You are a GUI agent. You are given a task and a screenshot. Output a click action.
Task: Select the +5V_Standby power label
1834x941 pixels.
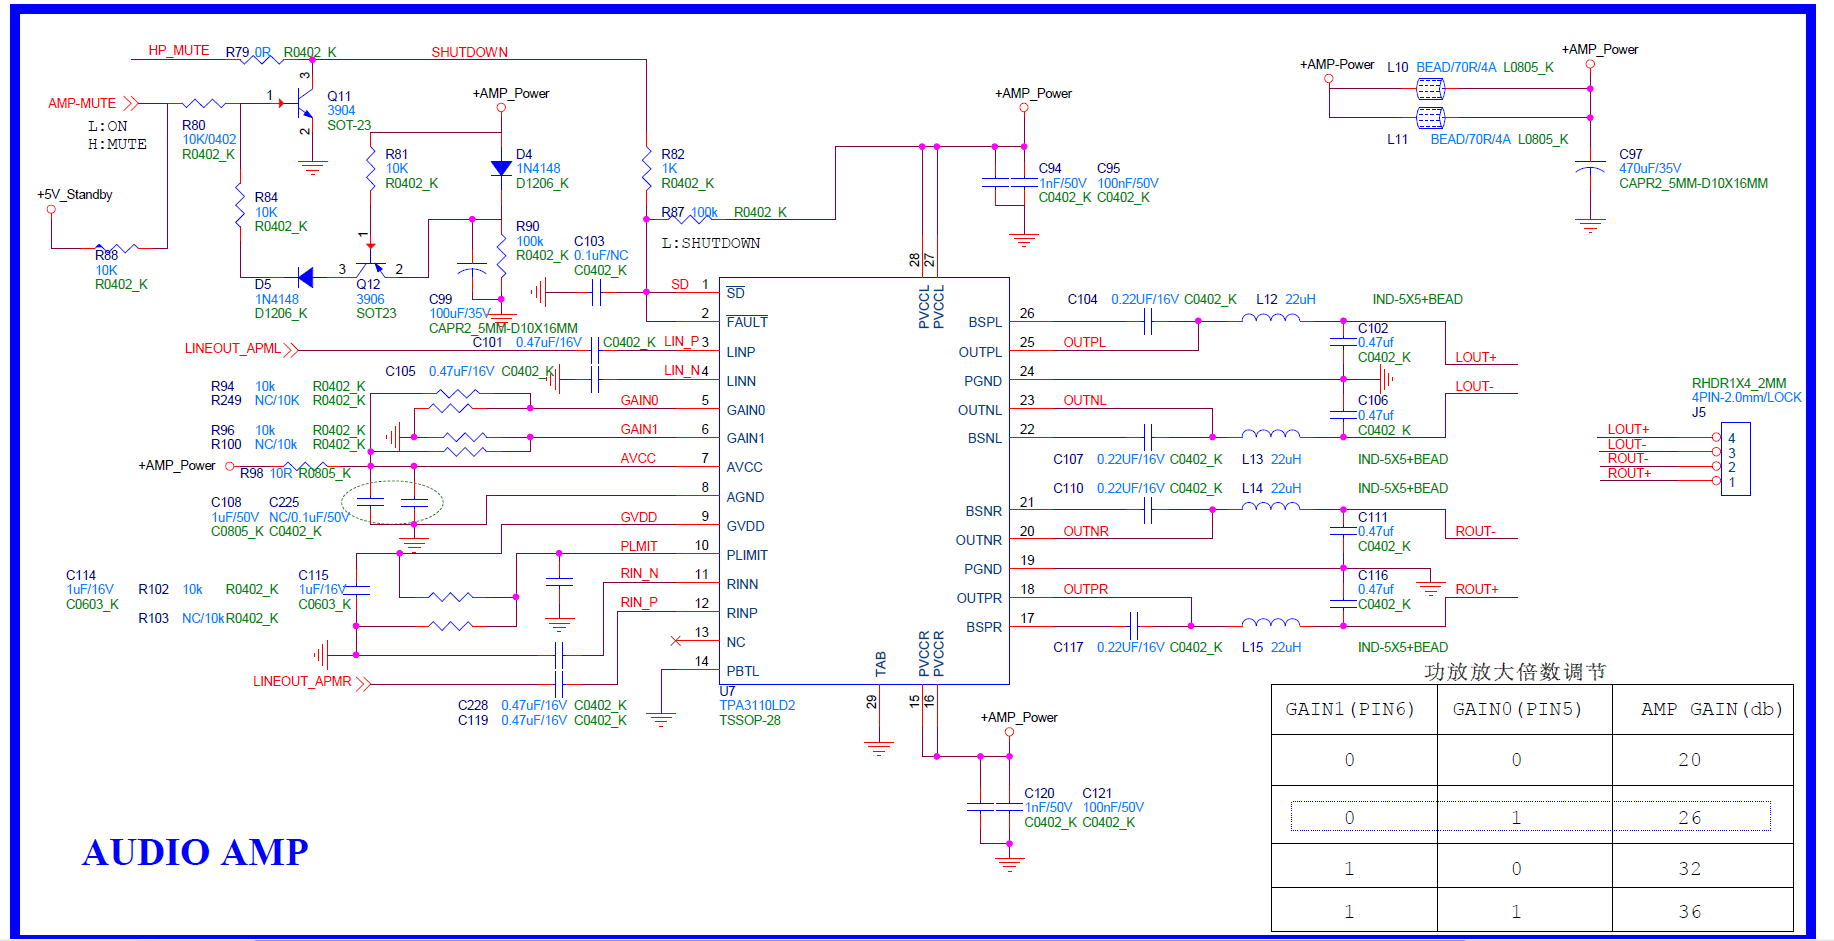coord(75,194)
